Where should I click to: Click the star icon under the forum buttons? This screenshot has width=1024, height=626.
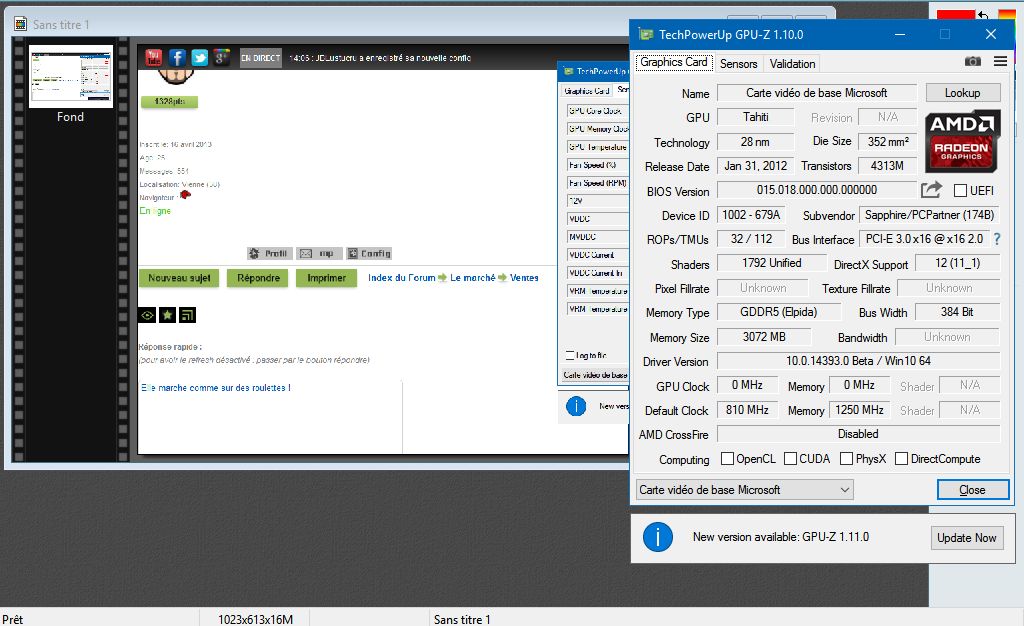click(x=167, y=315)
